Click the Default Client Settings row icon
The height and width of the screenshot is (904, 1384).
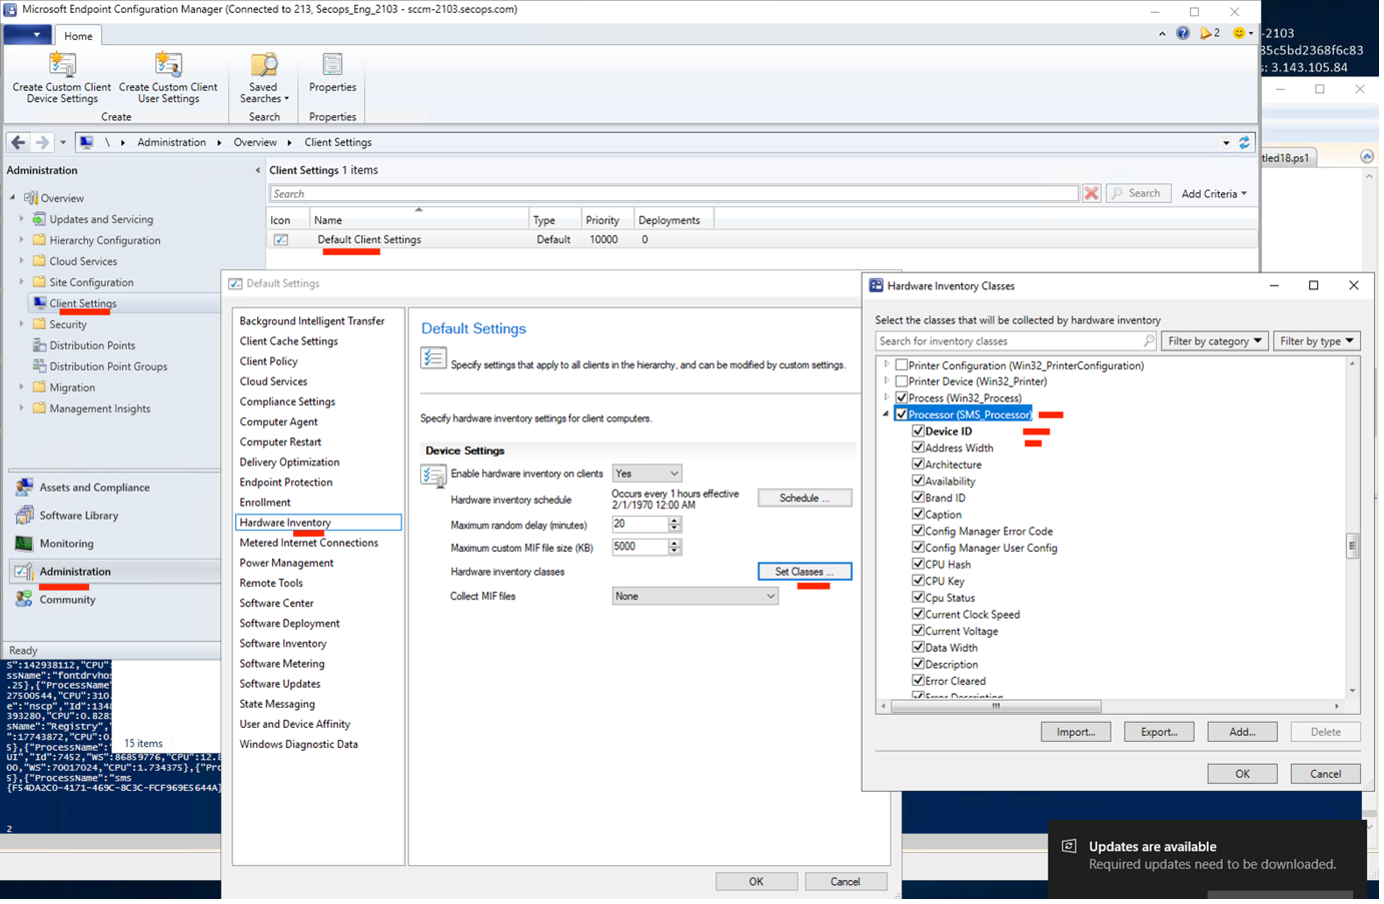[281, 240]
